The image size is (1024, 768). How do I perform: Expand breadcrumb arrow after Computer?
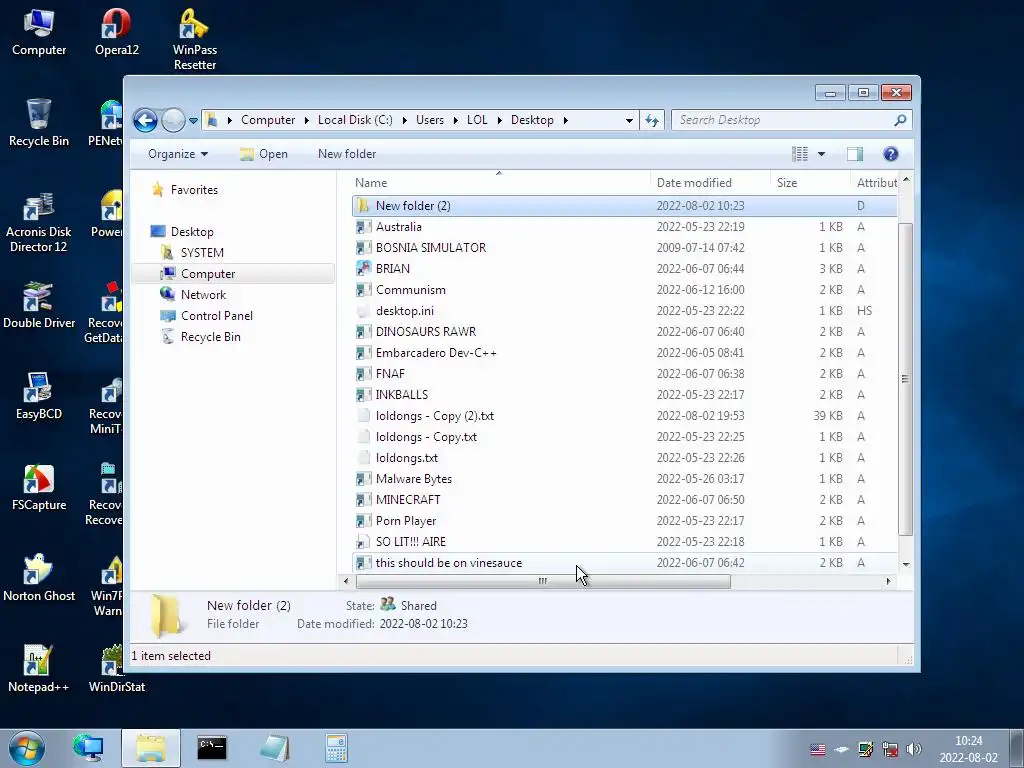[x=306, y=120]
